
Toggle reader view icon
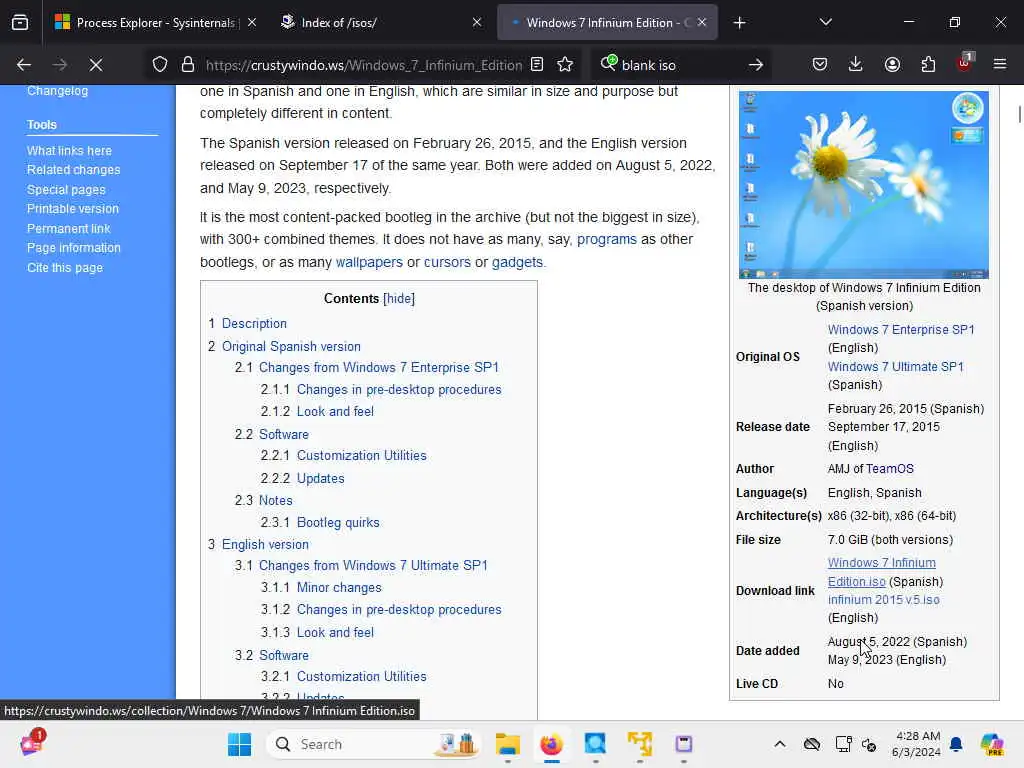(537, 64)
